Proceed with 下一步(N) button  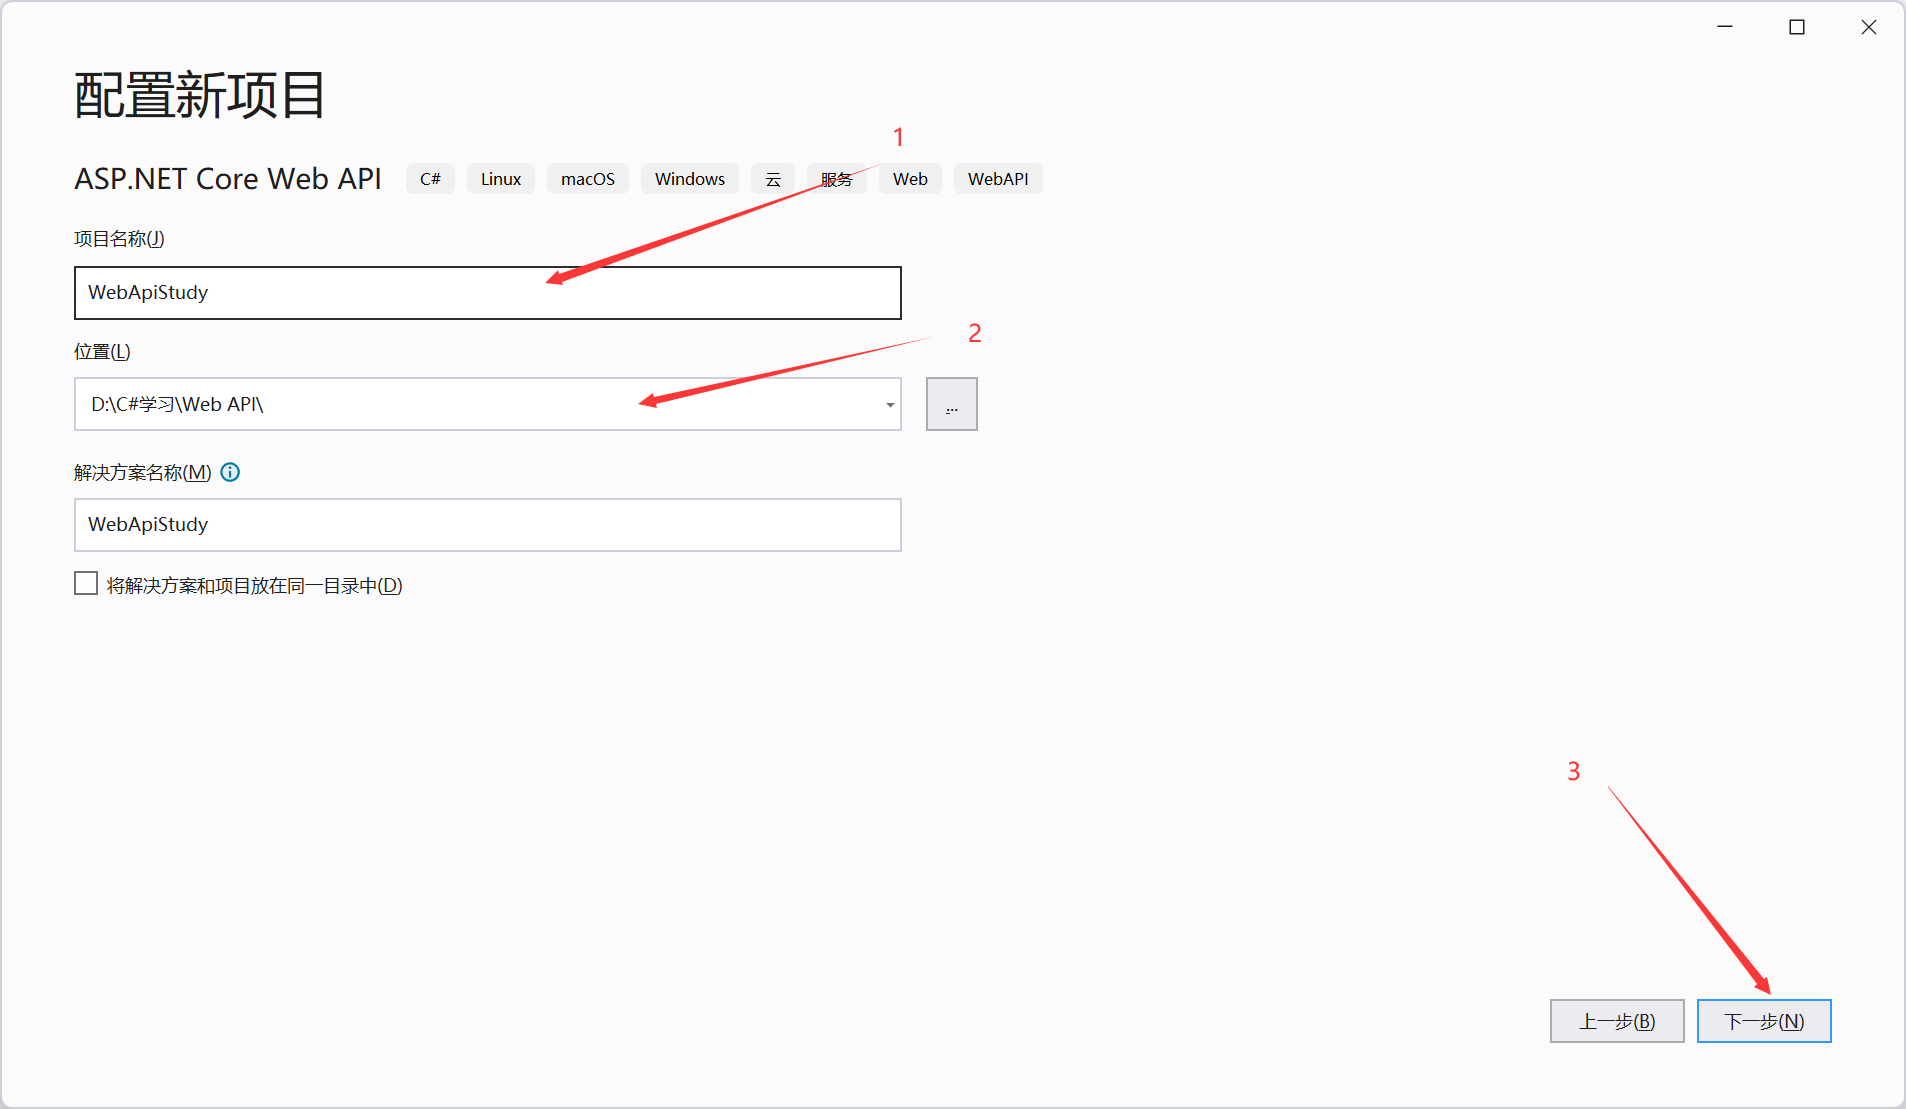1763,1021
